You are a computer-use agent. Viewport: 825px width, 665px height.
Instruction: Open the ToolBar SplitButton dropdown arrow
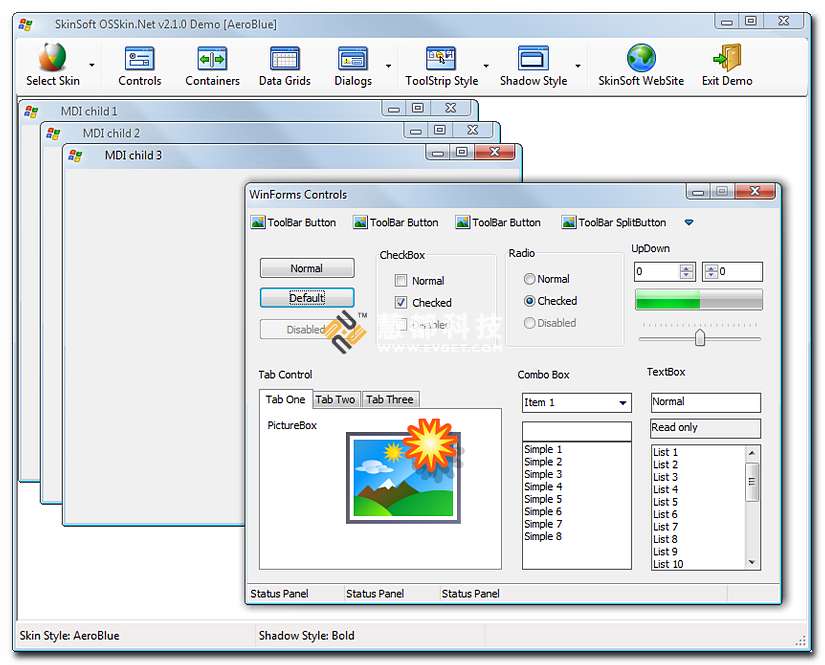(689, 223)
